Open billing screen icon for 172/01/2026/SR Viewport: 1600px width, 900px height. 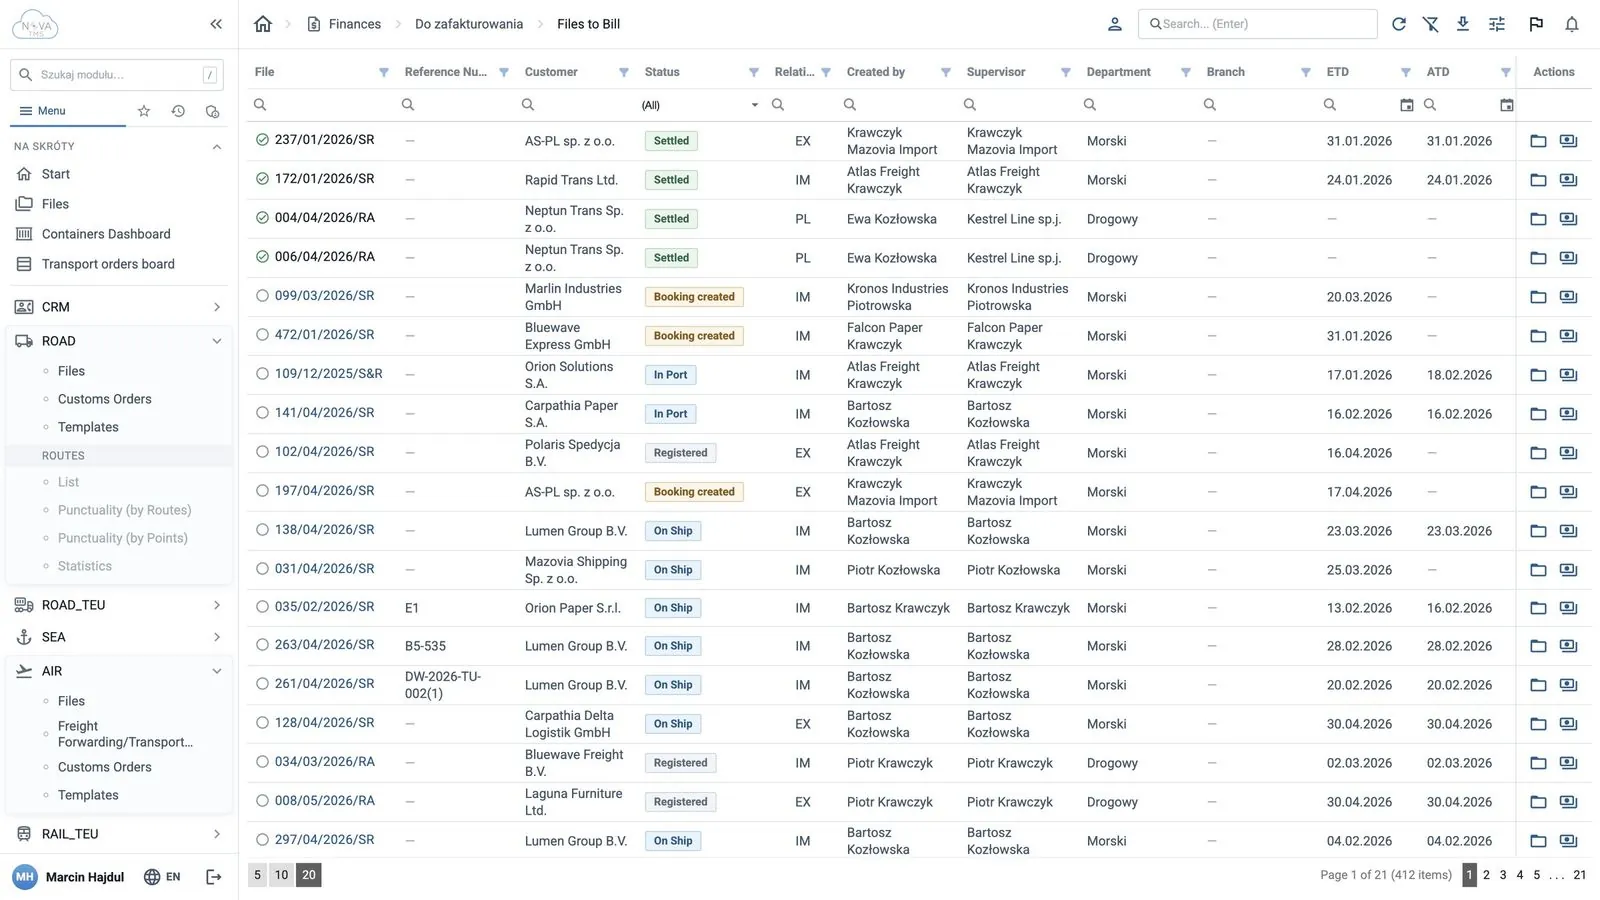coord(1569,180)
